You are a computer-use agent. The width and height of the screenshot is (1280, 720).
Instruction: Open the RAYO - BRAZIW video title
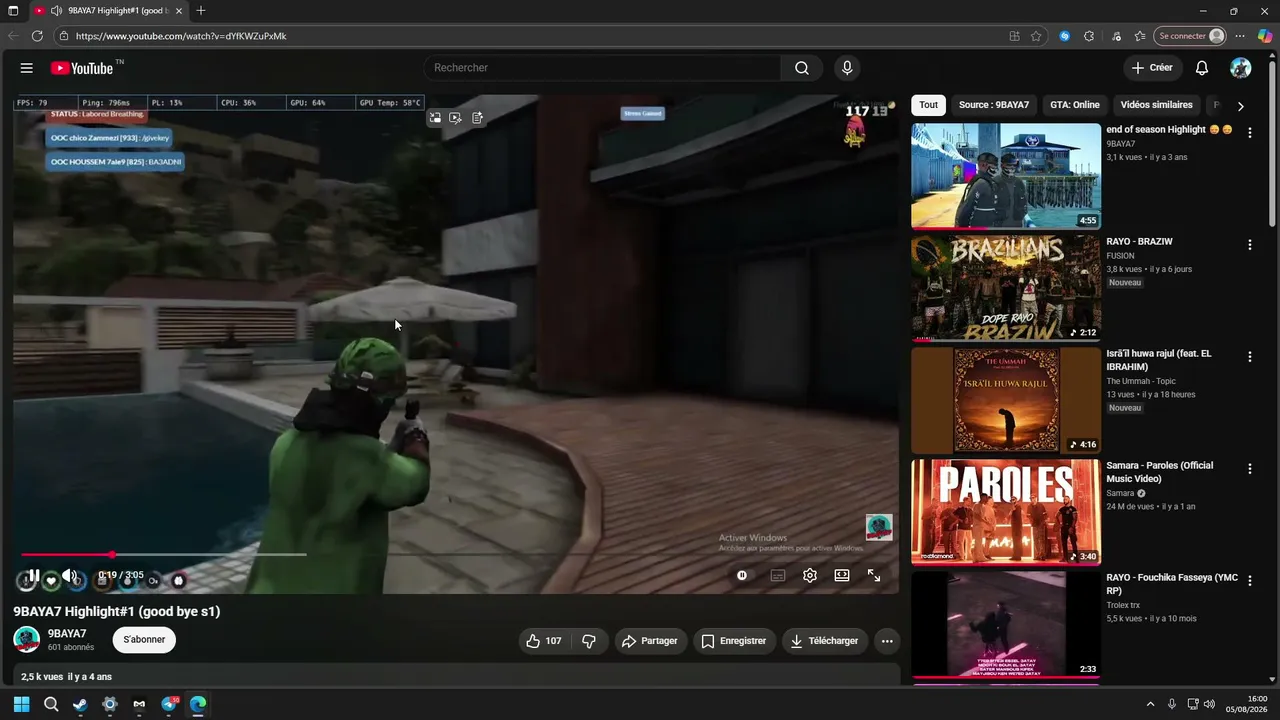click(x=1139, y=242)
